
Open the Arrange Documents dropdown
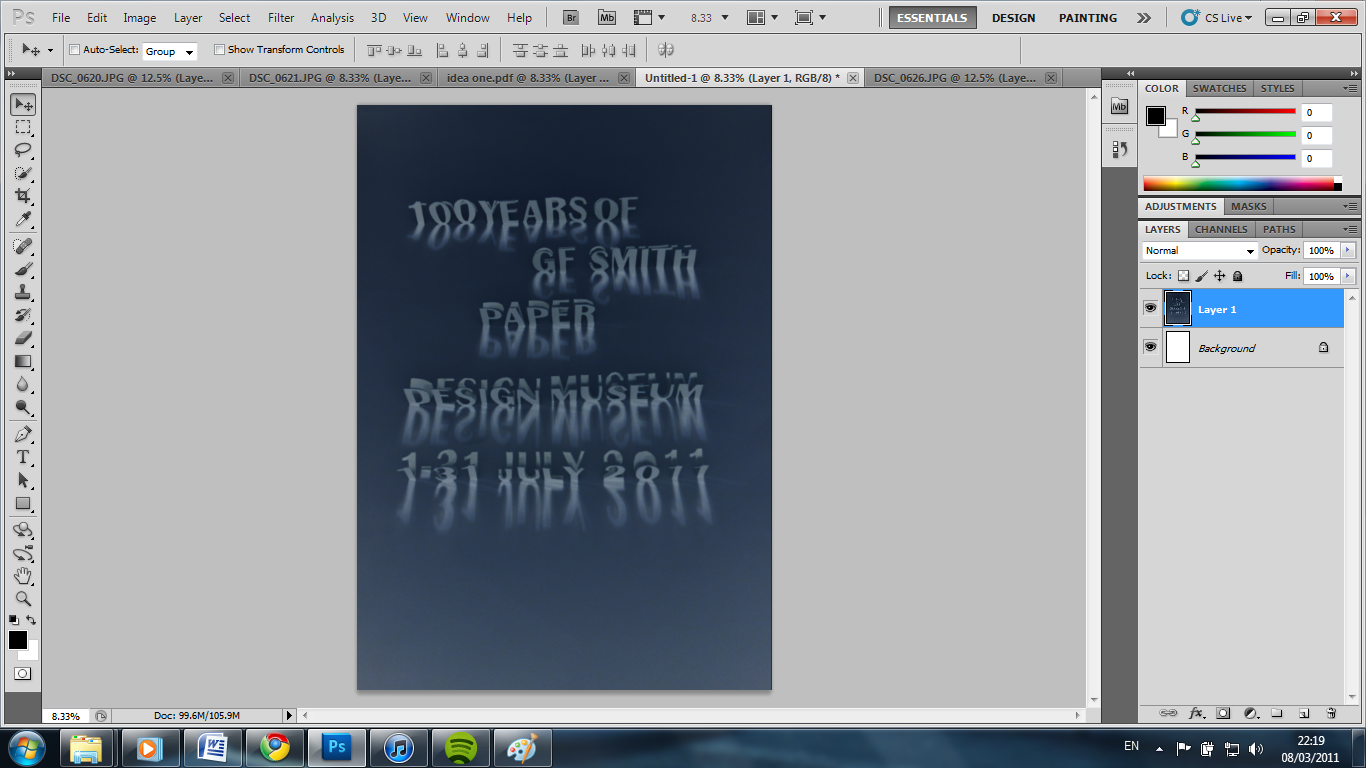(x=764, y=18)
